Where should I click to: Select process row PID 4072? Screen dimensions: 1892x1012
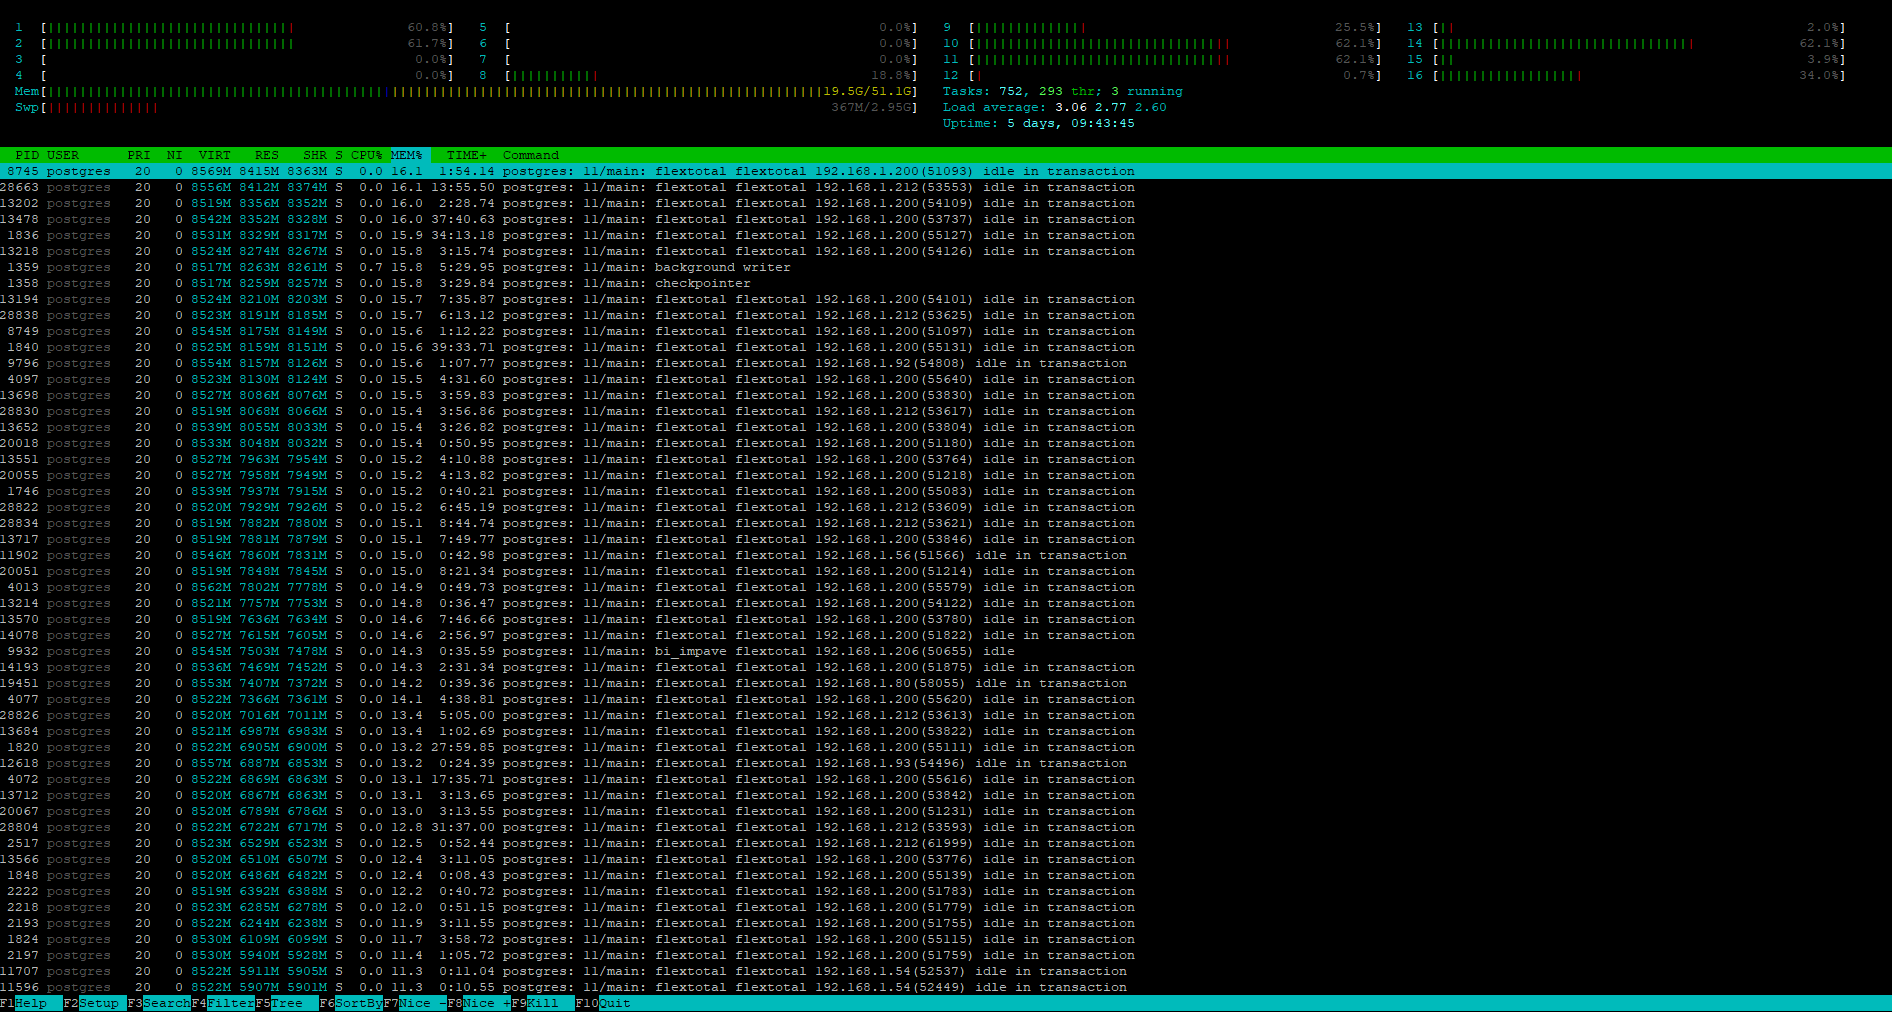click(946, 779)
